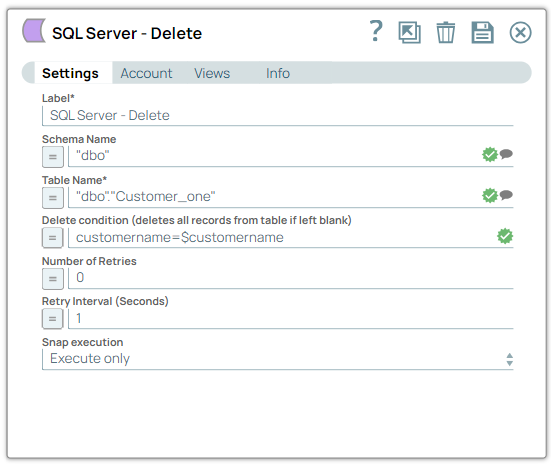Image resolution: width=551 pixels, height=464 pixels.
Task: Toggle expression button for Delete condition
Action: pyautogui.click(x=53, y=238)
